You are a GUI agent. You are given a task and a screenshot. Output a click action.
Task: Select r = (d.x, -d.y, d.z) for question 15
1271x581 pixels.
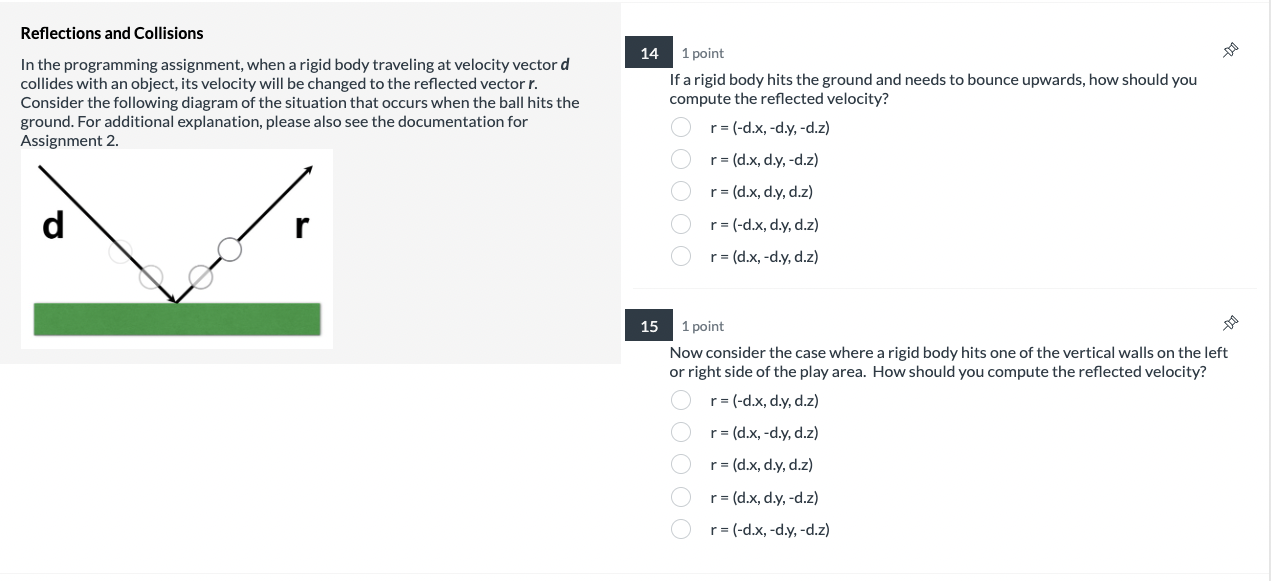click(681, 432)
